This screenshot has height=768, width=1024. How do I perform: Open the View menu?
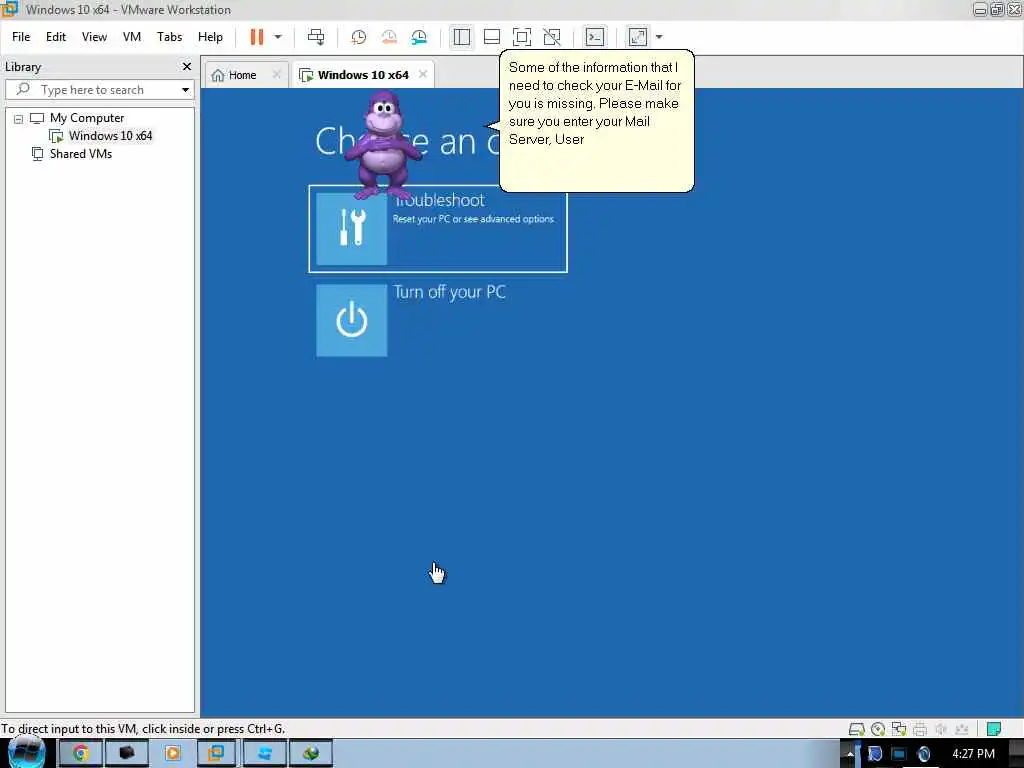94,37
